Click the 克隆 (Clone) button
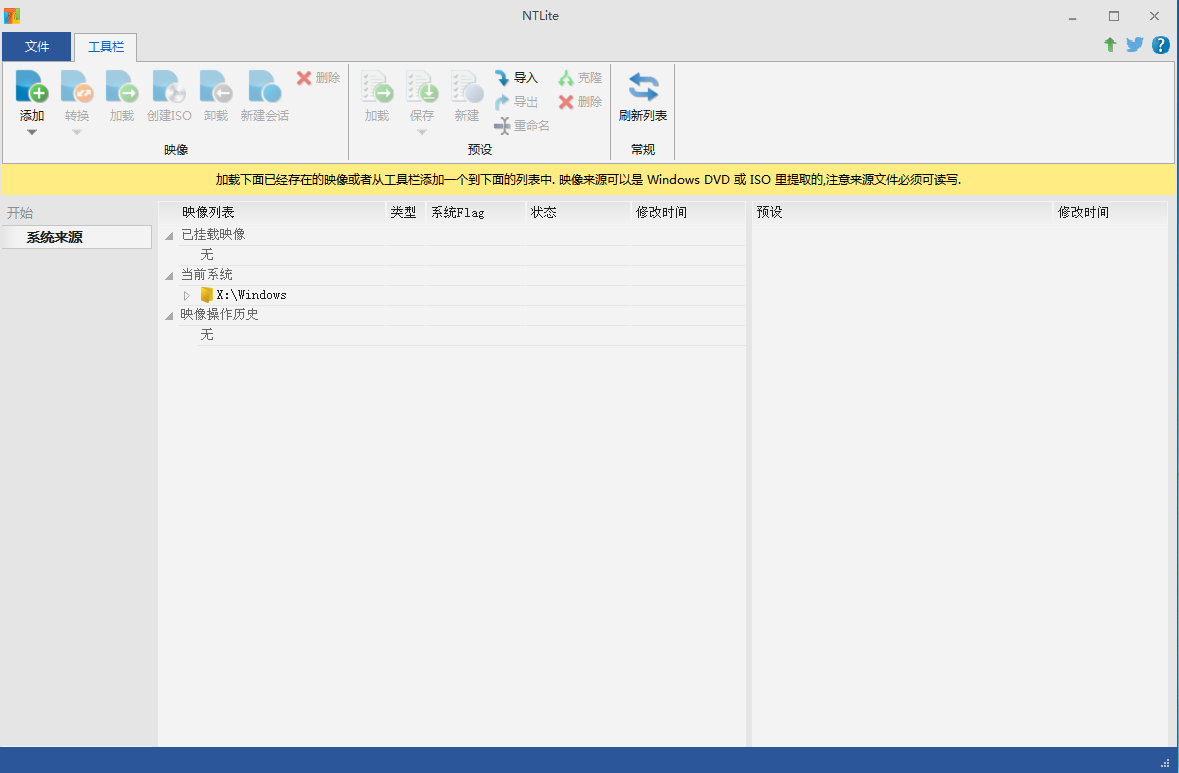This screenshot has width=1179, height=773. (580, 77)
